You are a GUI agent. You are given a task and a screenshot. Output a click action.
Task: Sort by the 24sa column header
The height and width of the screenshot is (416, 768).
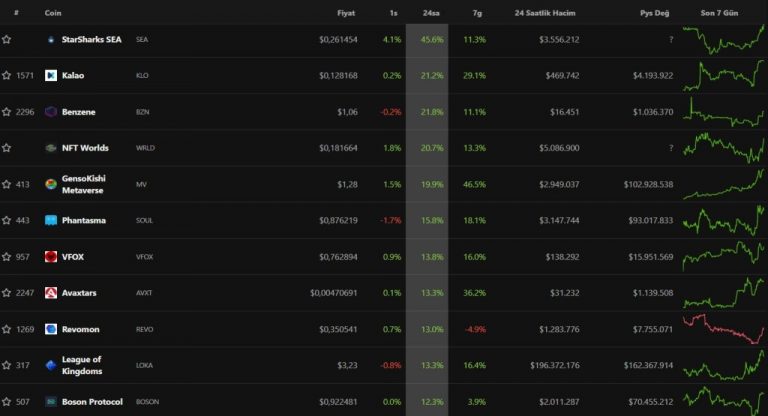pos(431,13)
